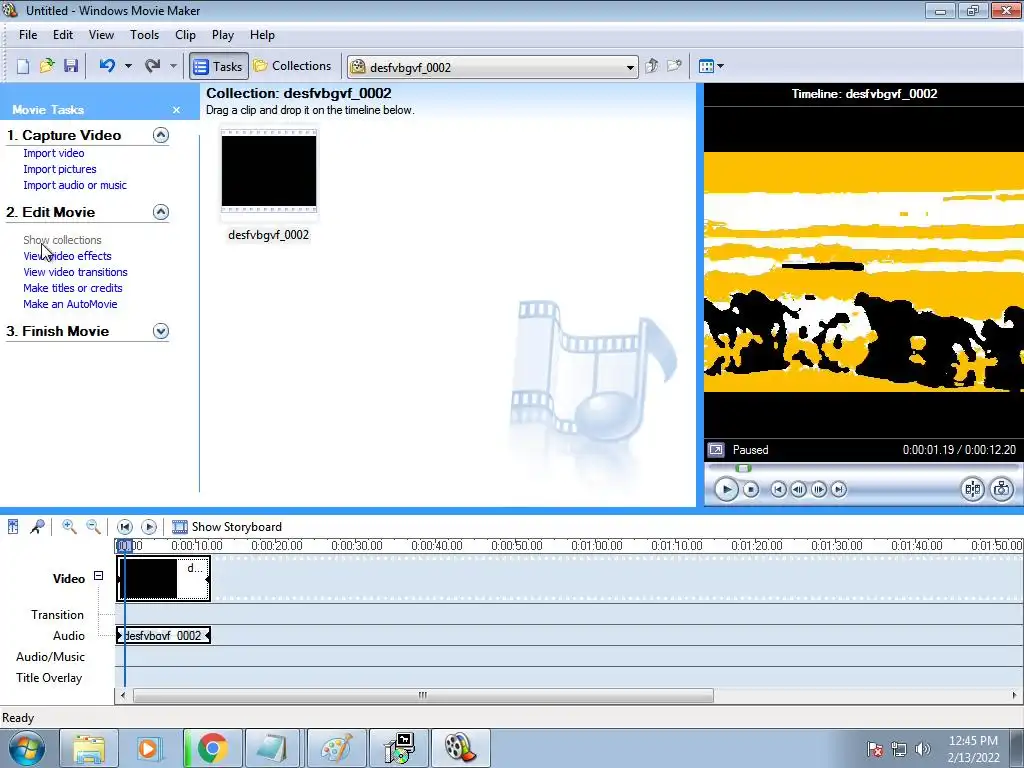Open the collection dropdown desfvbgvf_0002
Image resolution: width=1024 pixels, height=768 pixels.
click(492, 67)
